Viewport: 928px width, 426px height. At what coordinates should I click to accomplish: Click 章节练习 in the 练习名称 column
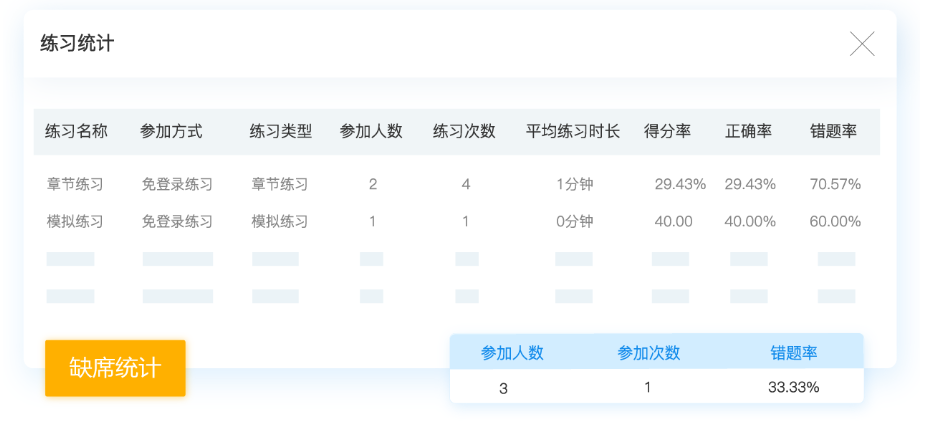(75, 184)
